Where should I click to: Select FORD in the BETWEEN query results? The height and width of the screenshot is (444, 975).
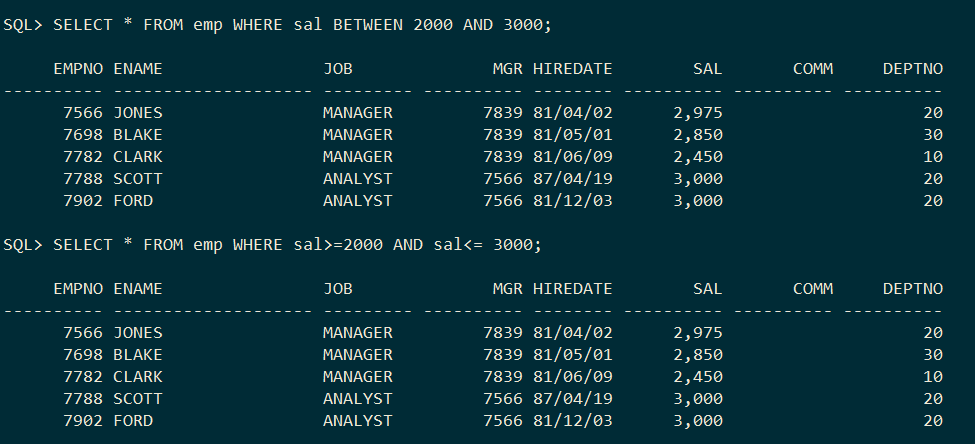coord(132,201)
